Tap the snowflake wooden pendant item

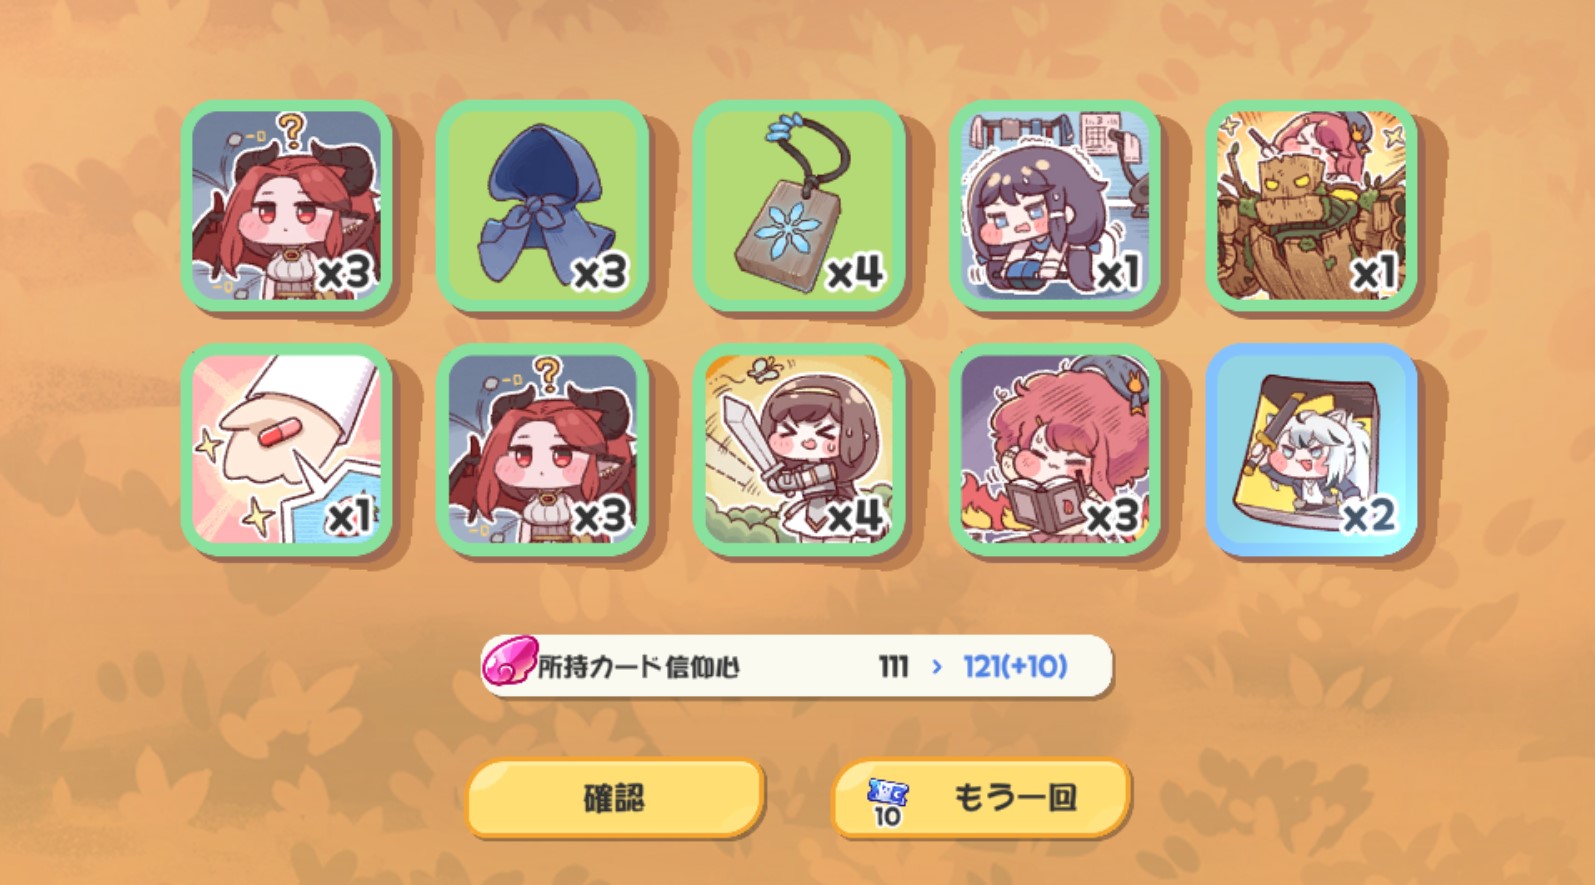click(x=799, y=205)
